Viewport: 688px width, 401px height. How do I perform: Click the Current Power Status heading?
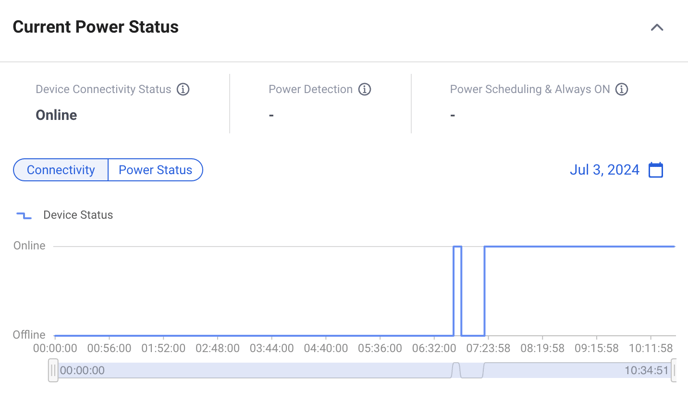point(96,27)
